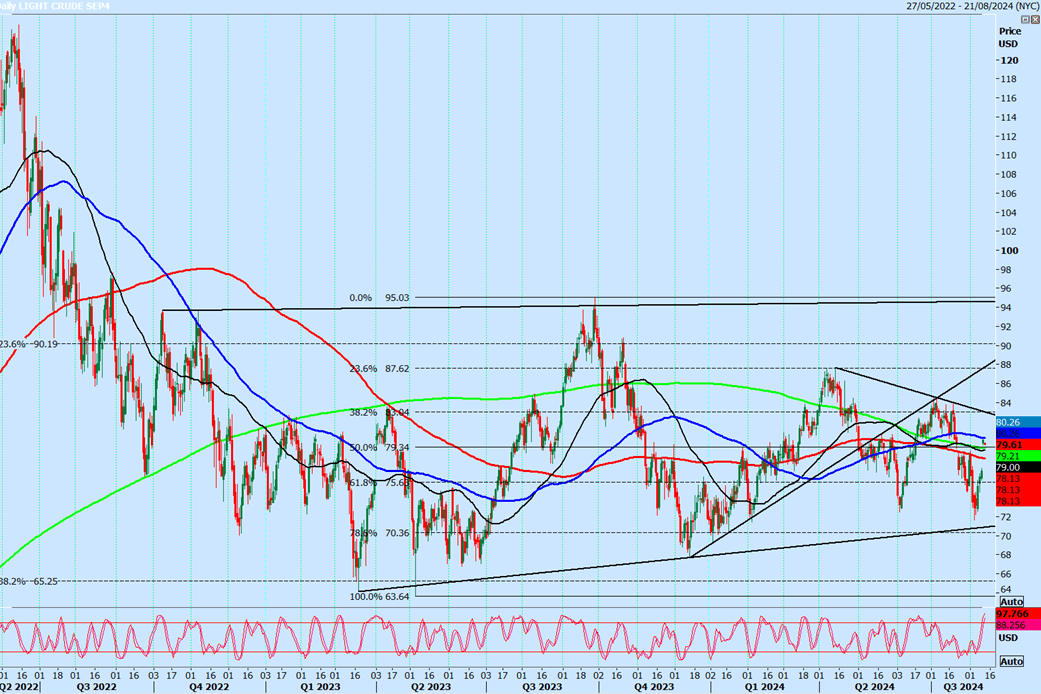Click the 38.2% 65.25 retracement label

(x=29, y=581)
